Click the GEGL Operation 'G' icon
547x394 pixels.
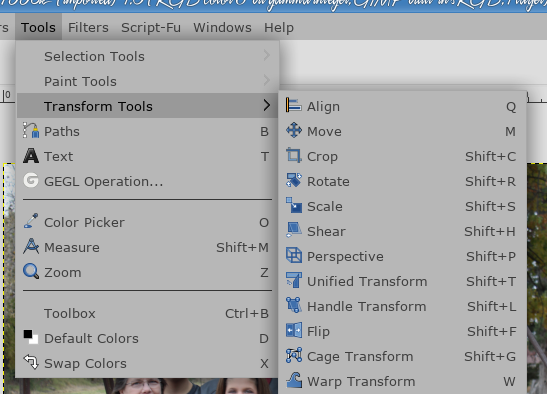[31, 181]
